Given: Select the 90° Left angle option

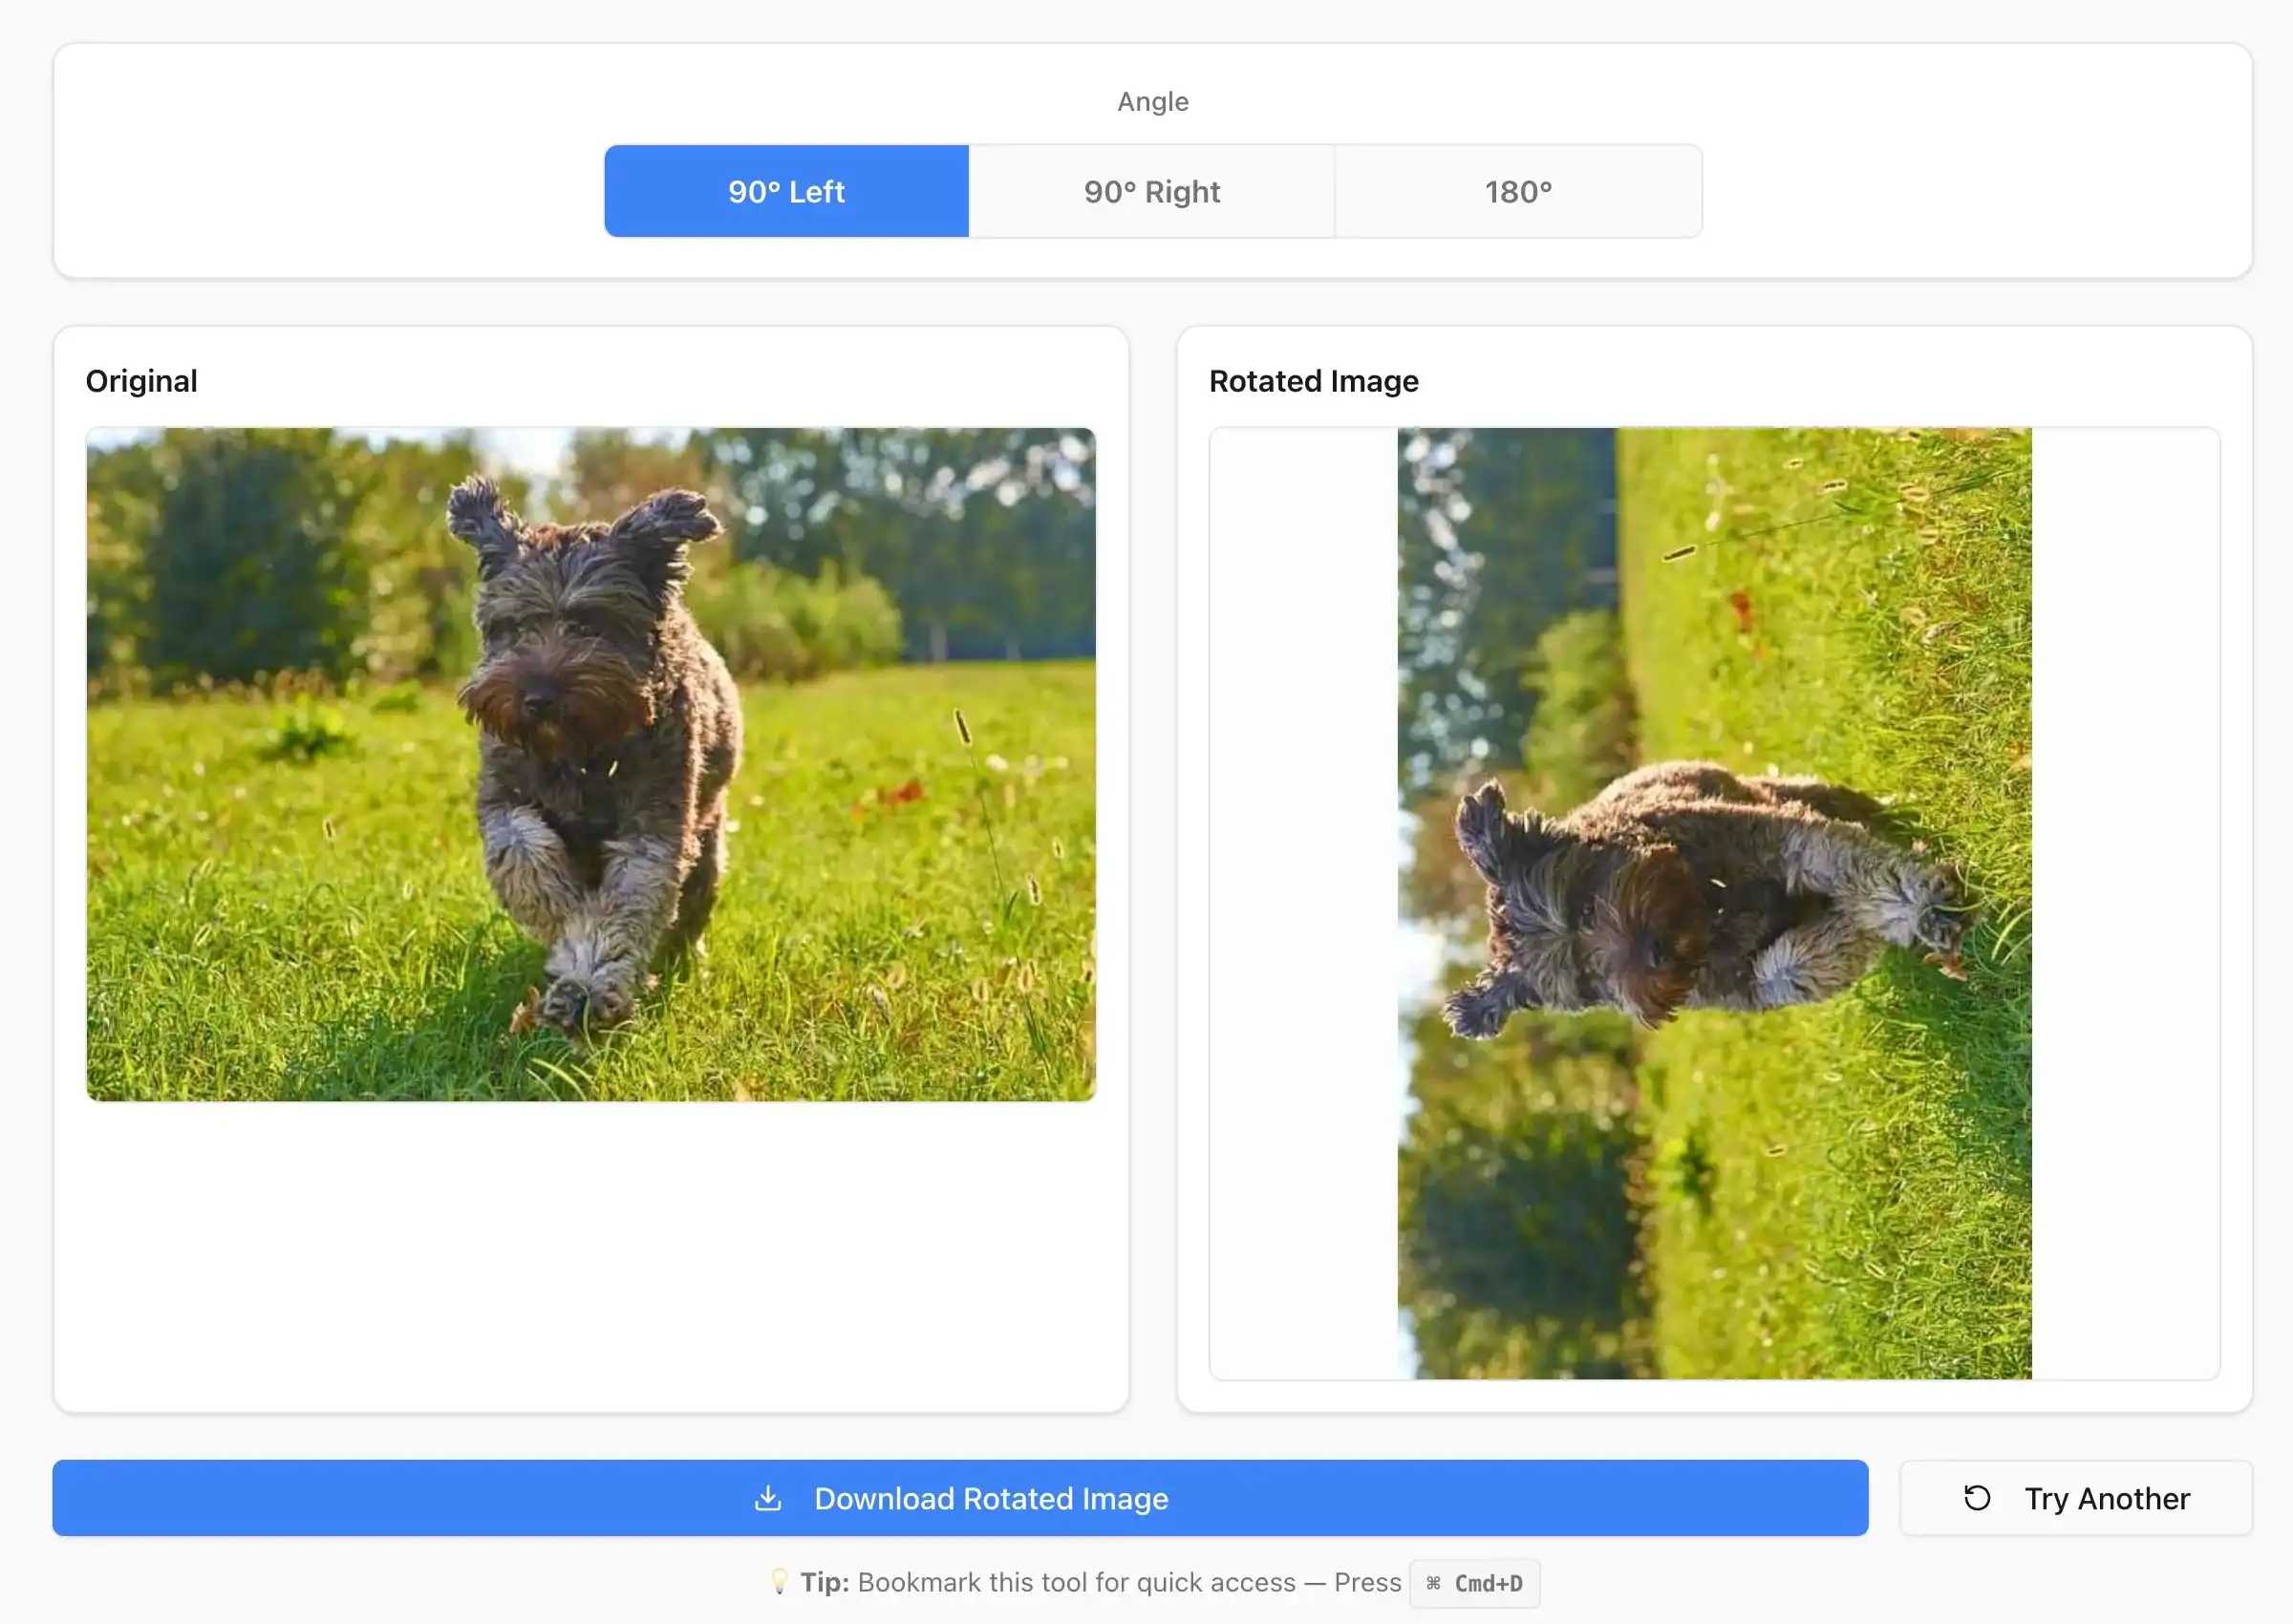Looking at the screenshot, I should (786, 191).
